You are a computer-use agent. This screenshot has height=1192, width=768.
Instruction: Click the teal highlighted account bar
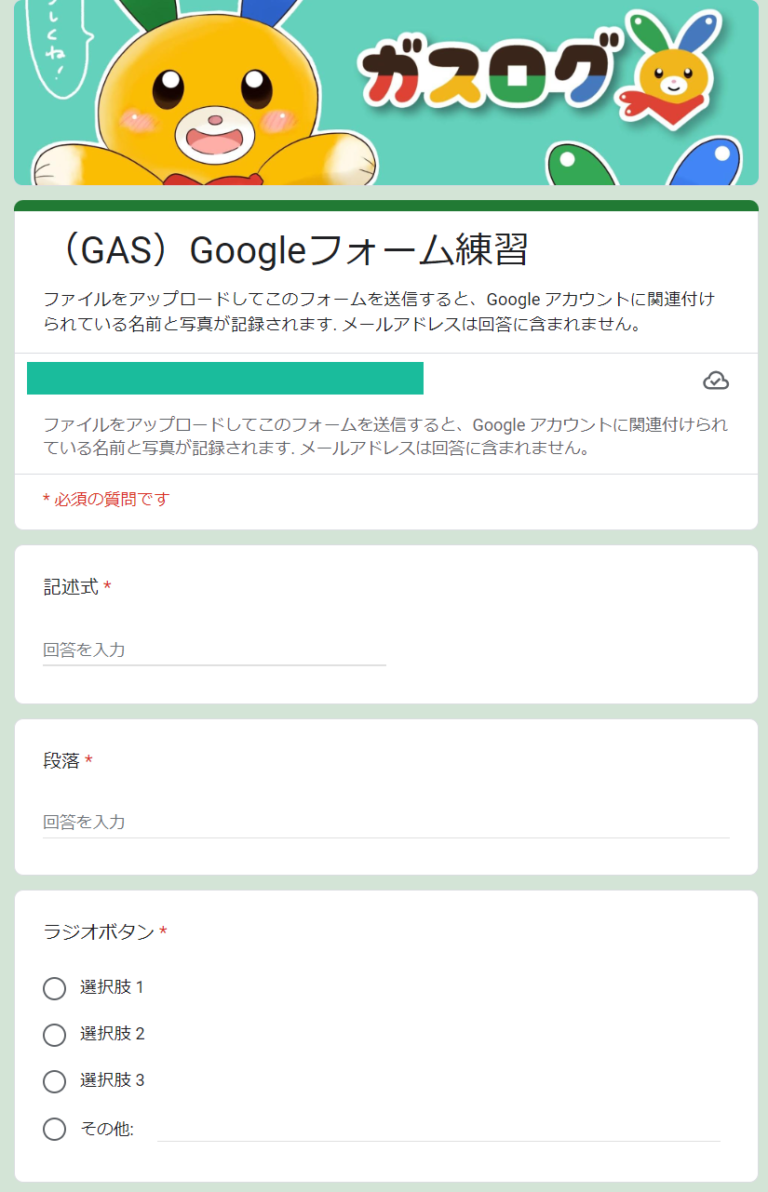(x=225, y=379)
